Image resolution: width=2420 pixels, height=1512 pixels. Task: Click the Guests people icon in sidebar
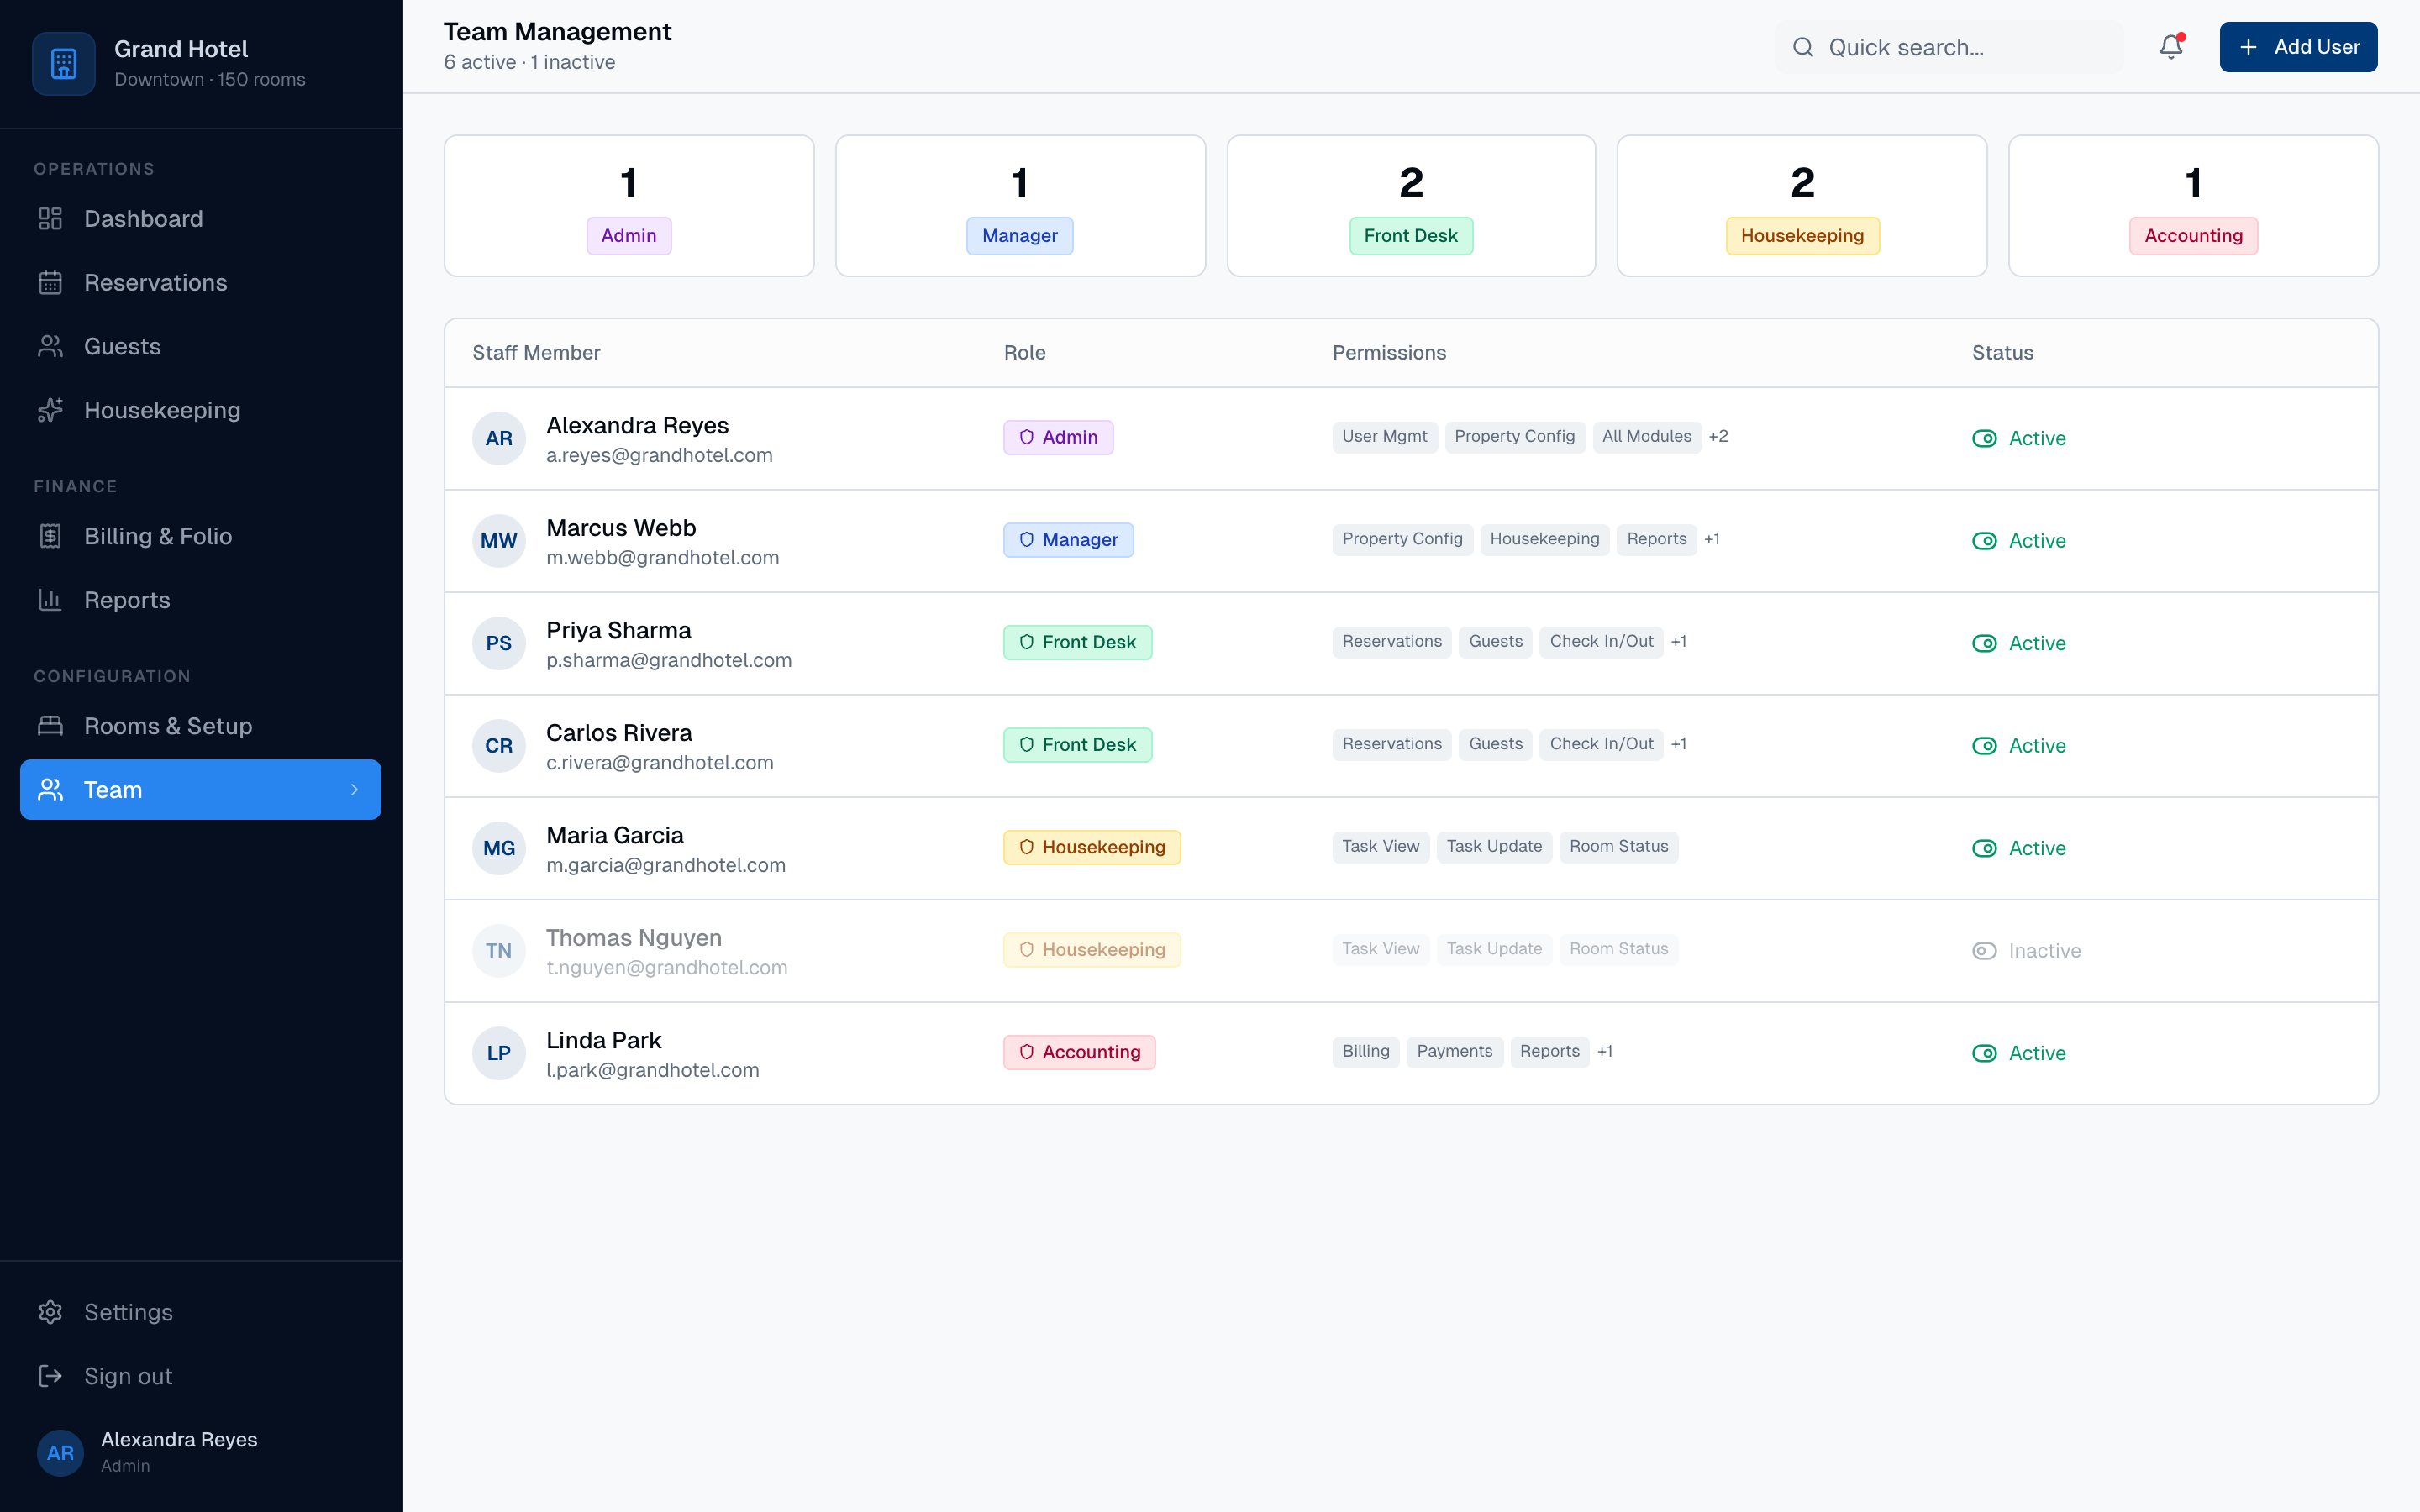pos(50,347)
